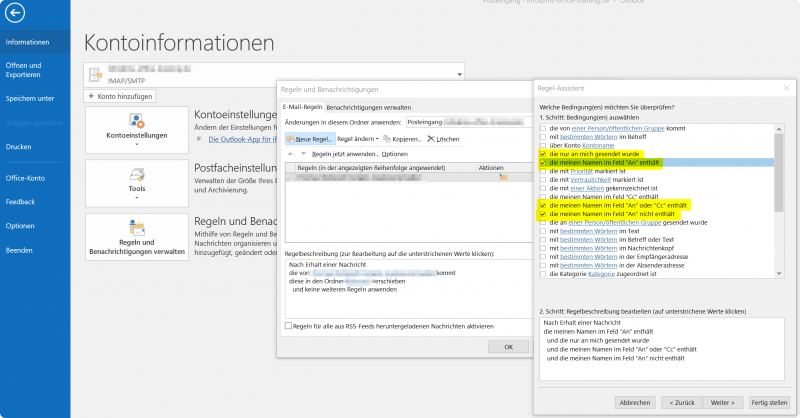This screenshot has height=418, width=800.
Task: Uncheck 'Feld "An" nicht enthält' condition
Action: click(x=543, y=214)
